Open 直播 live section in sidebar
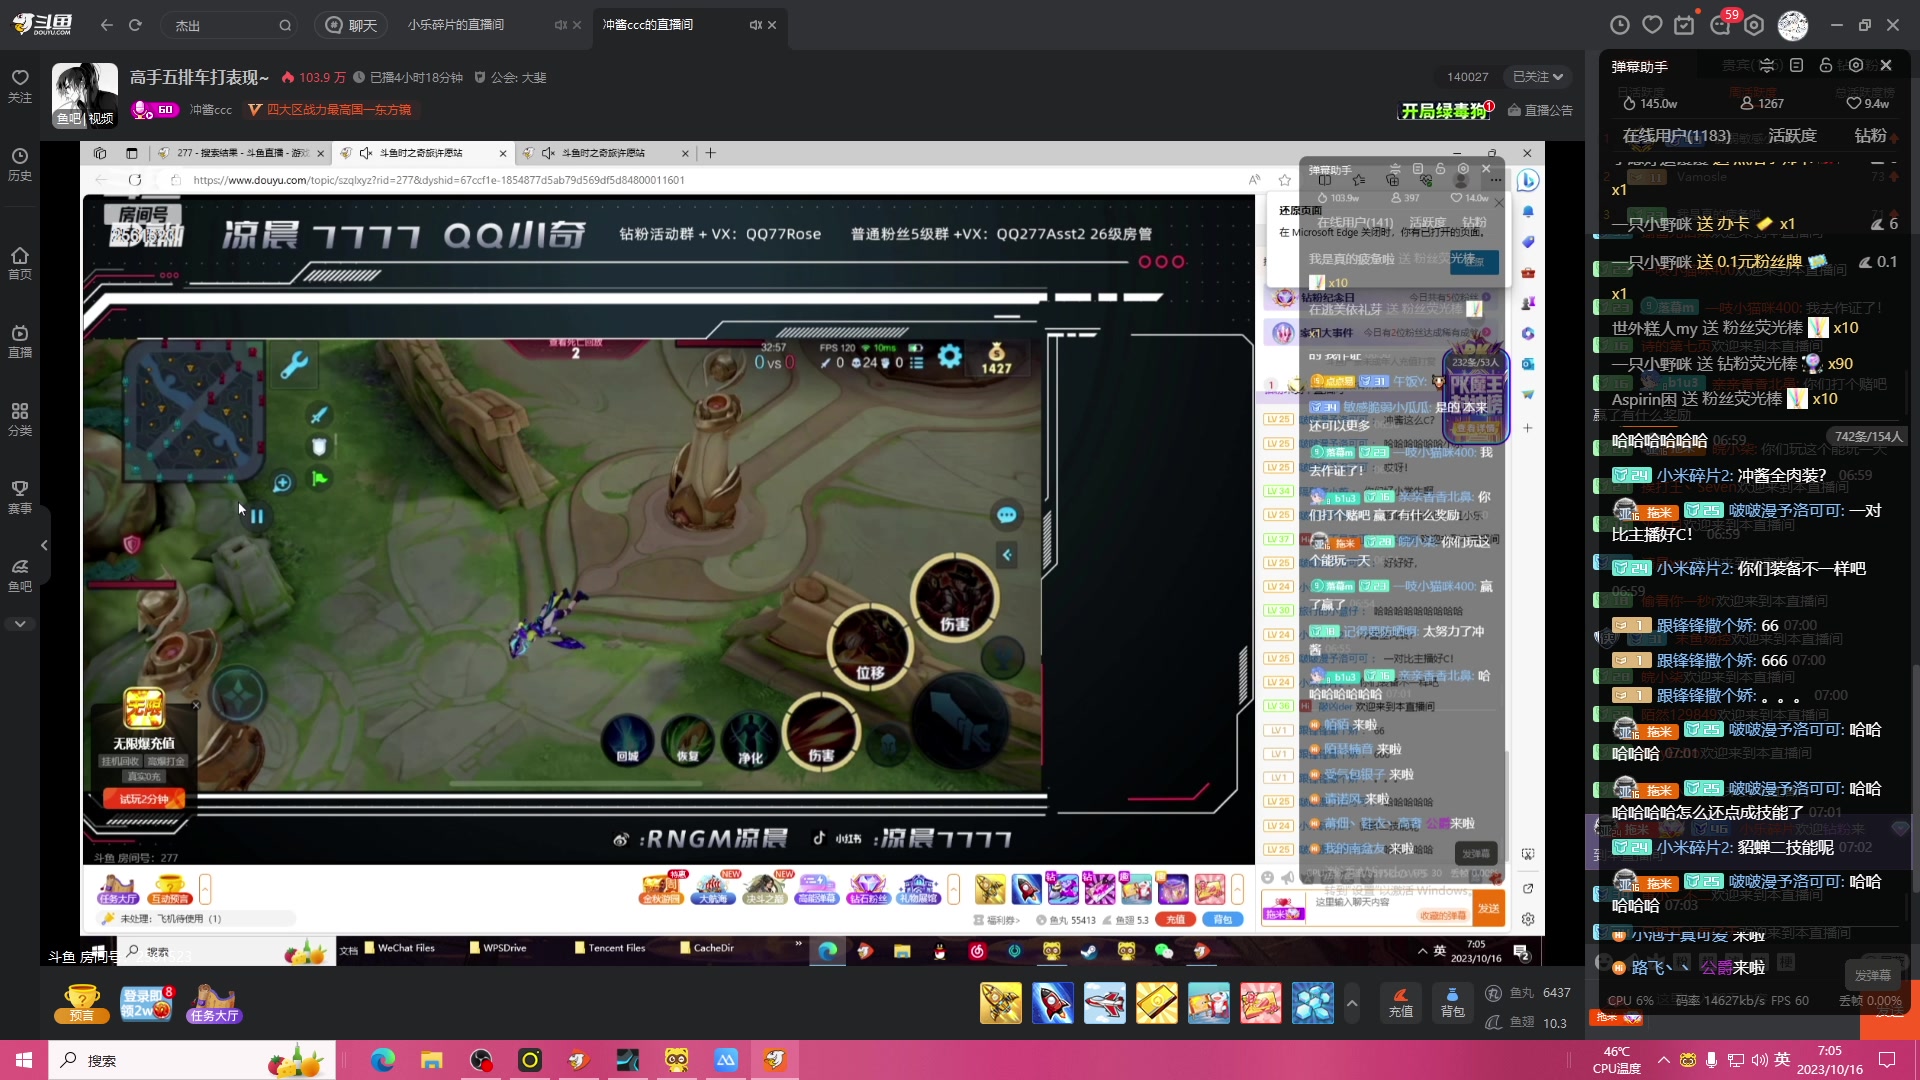 click(x=20, y=341)
